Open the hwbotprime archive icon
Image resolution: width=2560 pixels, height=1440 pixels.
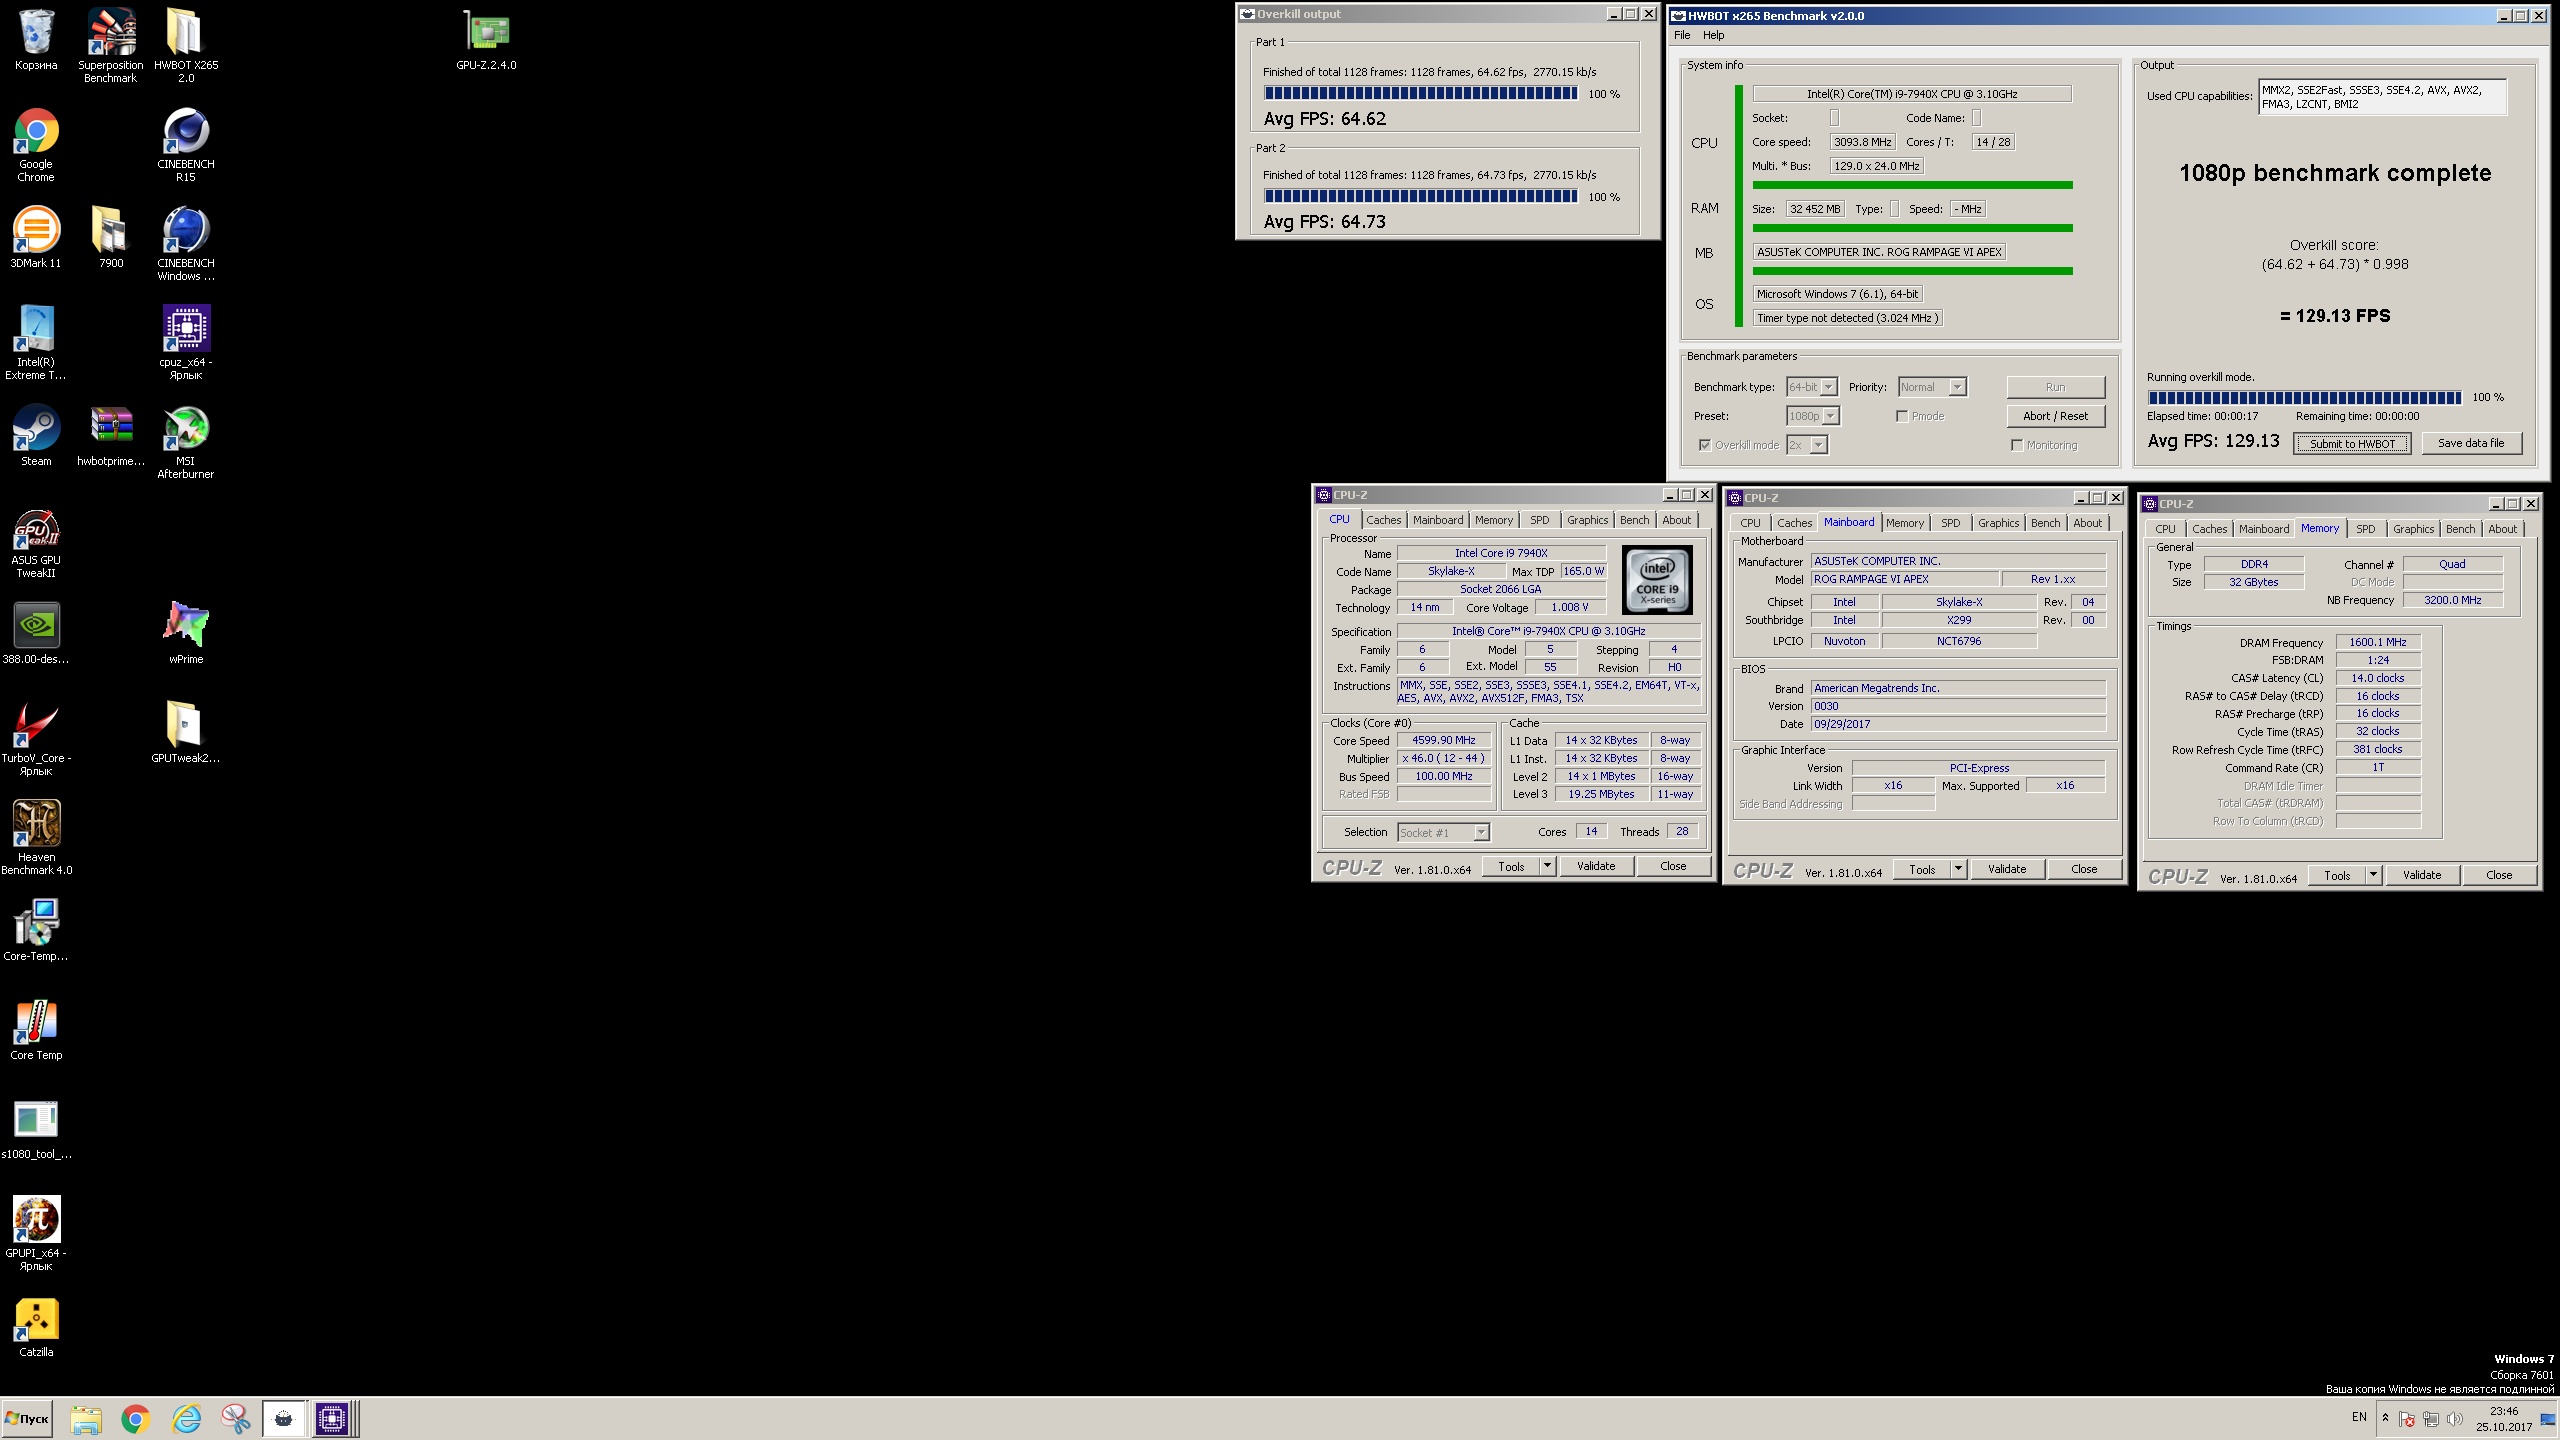click(x=111, y=435)
